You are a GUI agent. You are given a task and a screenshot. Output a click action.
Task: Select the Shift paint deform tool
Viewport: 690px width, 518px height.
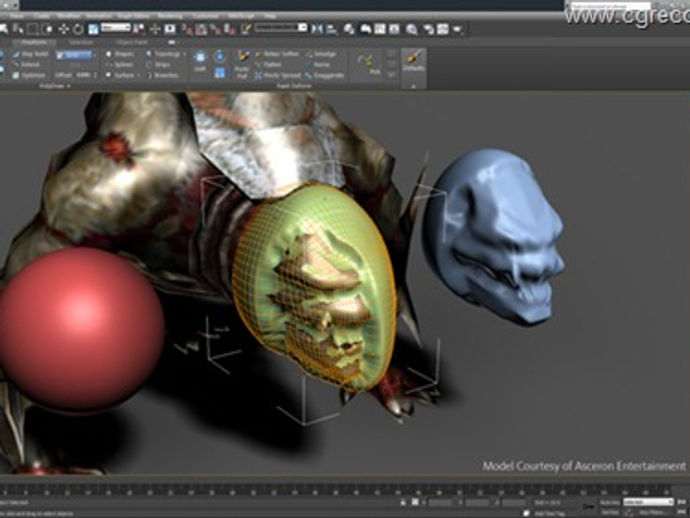point(200,62)
